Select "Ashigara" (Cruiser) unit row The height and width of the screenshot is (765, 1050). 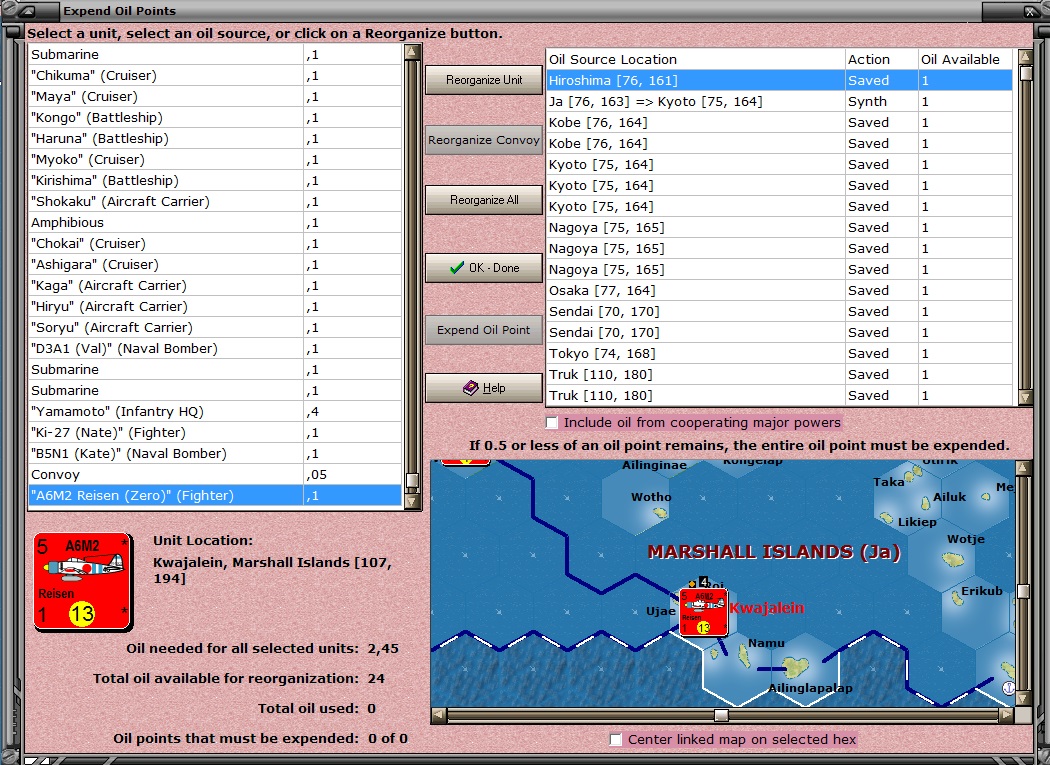coord(215,265)
